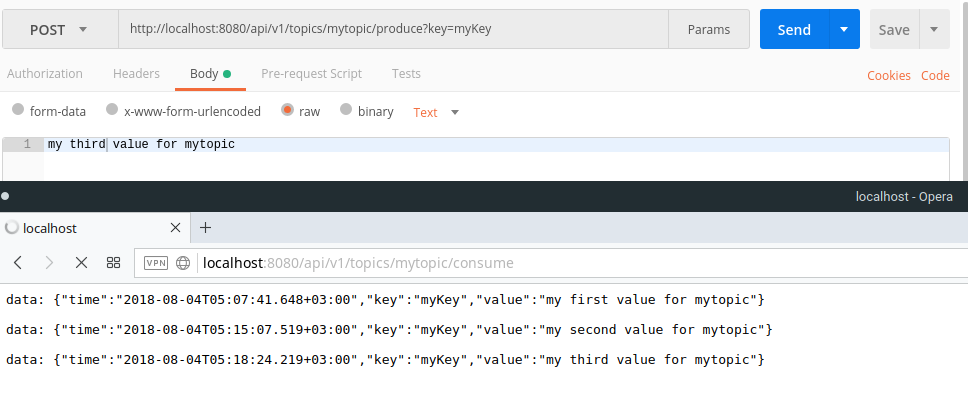Open a new tab with plus icon
Screen dimensions: 968x403
[206, 227]
